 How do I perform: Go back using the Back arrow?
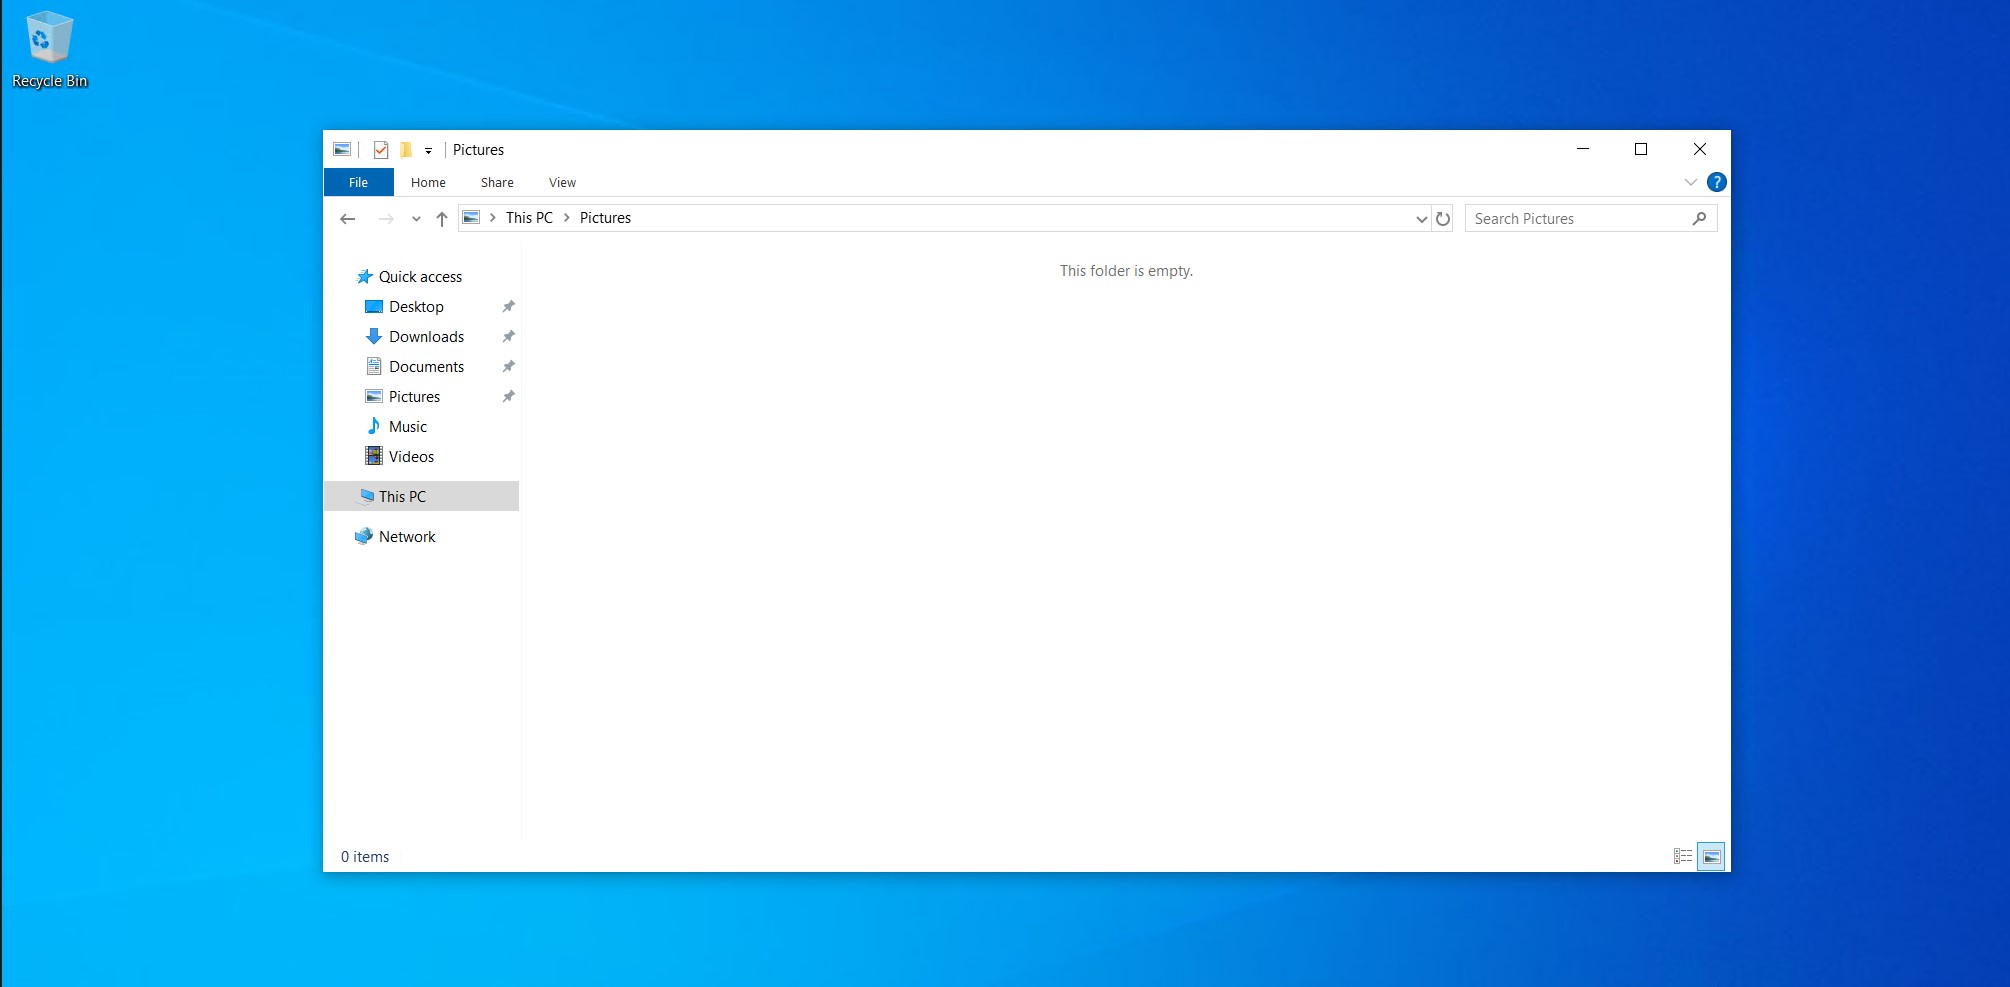point(348,219)
